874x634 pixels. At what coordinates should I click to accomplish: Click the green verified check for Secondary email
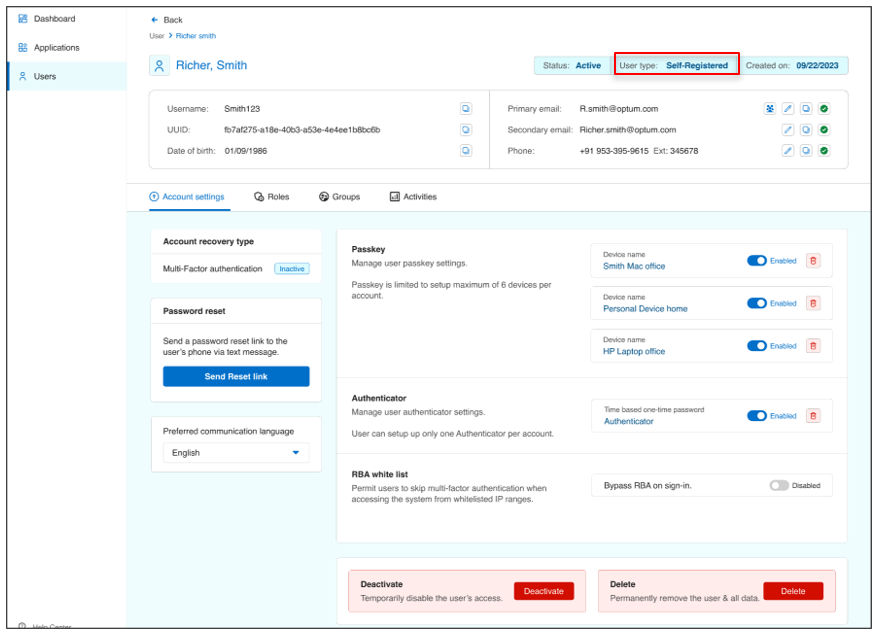[x=824, y=130]
